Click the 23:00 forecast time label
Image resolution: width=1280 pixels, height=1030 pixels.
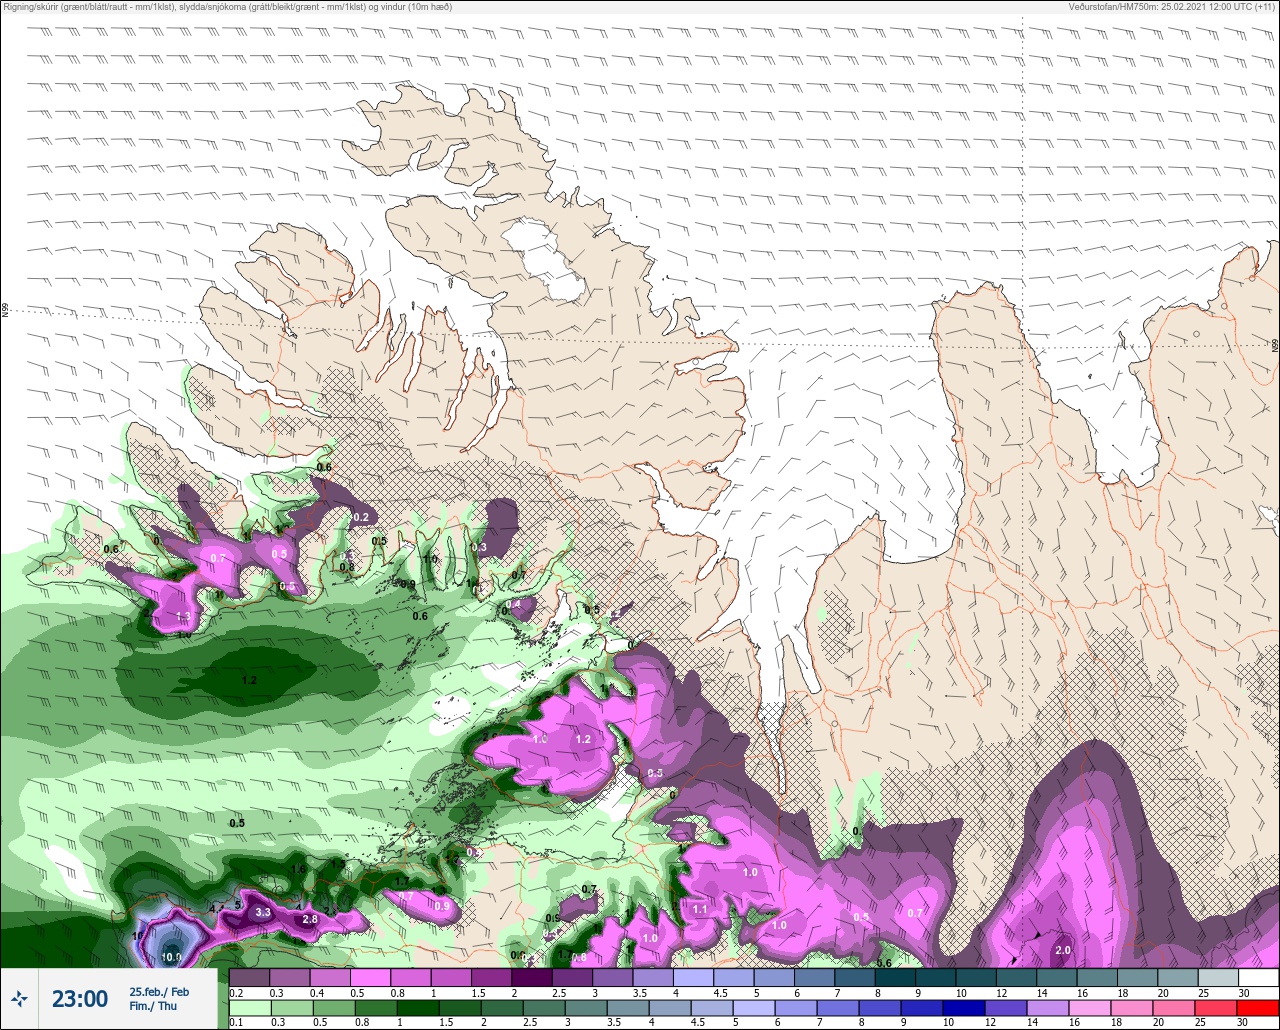pyautogui.click(x=80, y=998)
